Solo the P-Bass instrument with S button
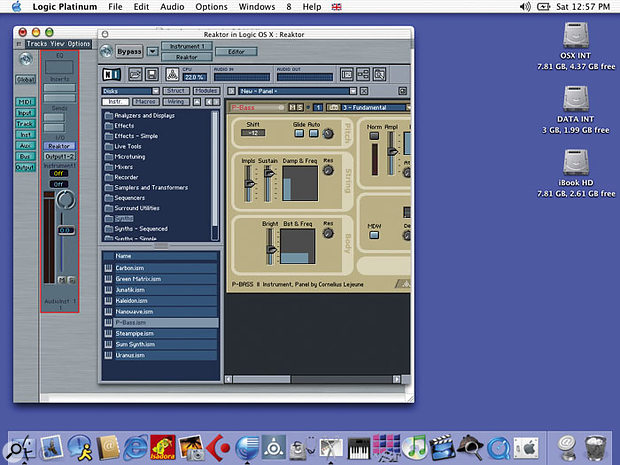Screen dimensions: 620x465 300,107
